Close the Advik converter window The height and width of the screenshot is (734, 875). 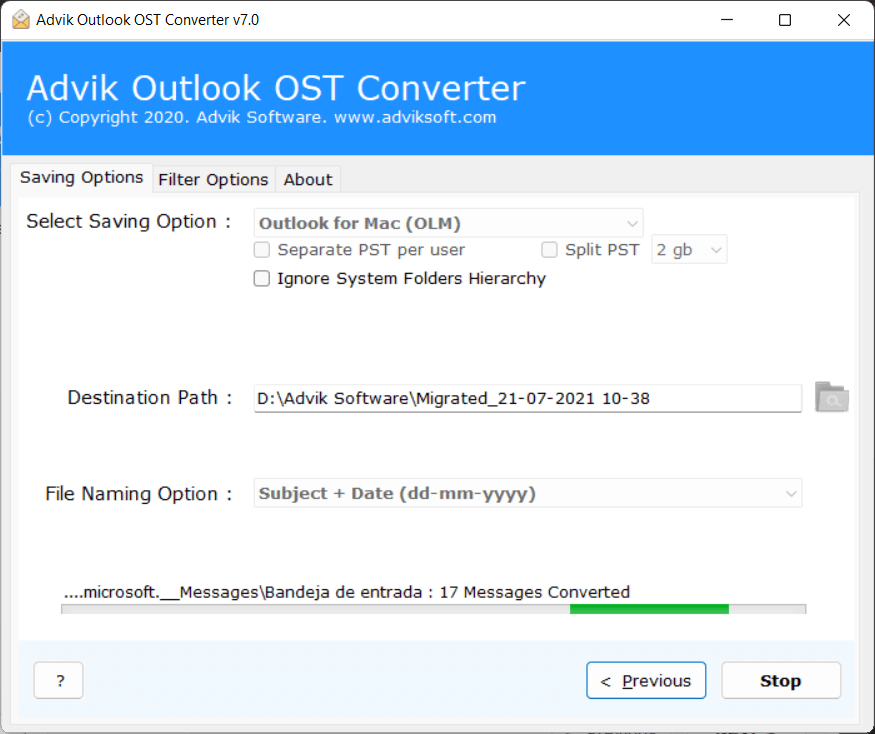pos(844,20)
